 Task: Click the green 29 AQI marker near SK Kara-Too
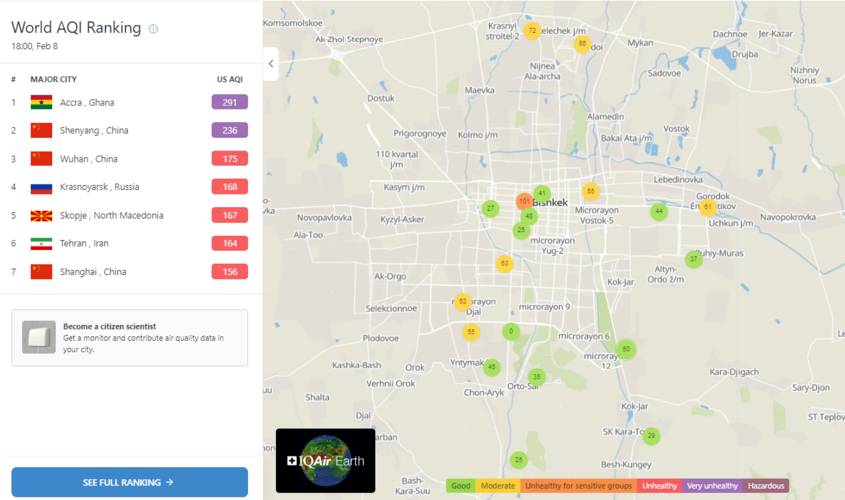651,436
